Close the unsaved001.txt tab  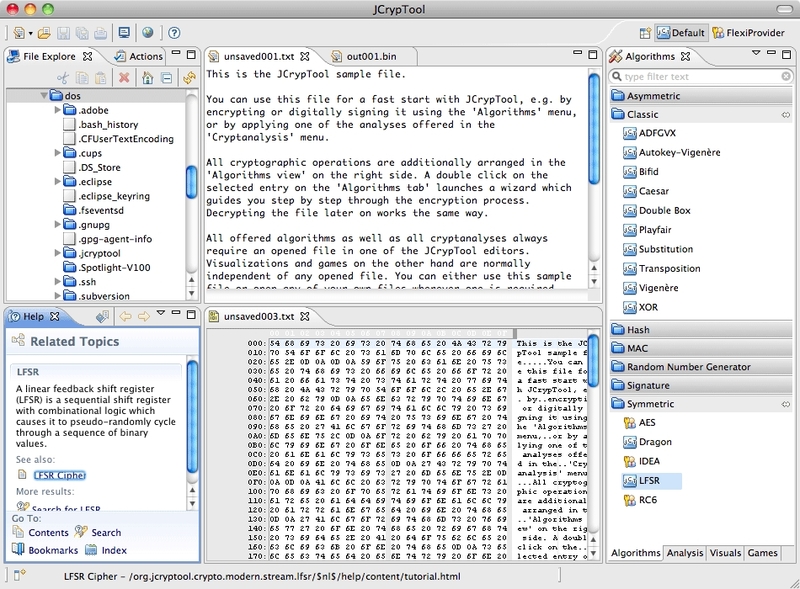pos(305,56)
